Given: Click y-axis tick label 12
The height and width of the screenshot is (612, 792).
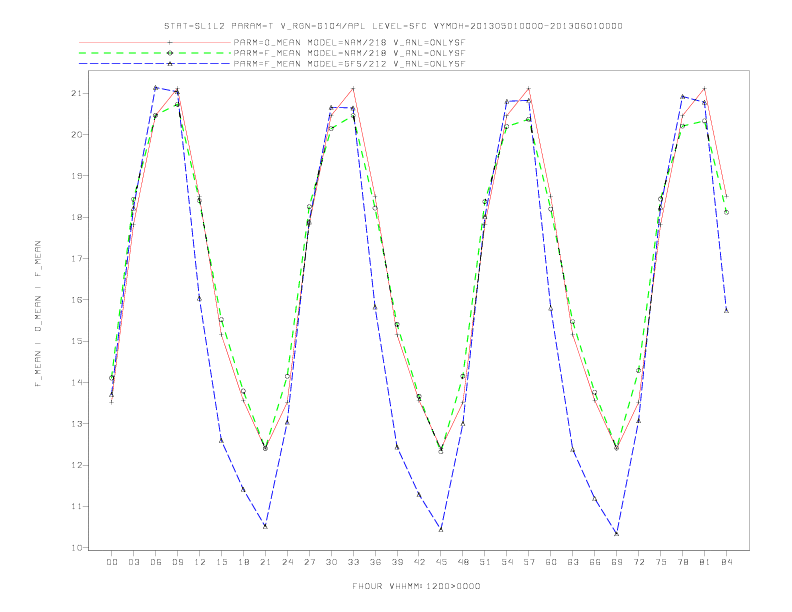Looking at the screenshot, I should [x=77, y=465].
